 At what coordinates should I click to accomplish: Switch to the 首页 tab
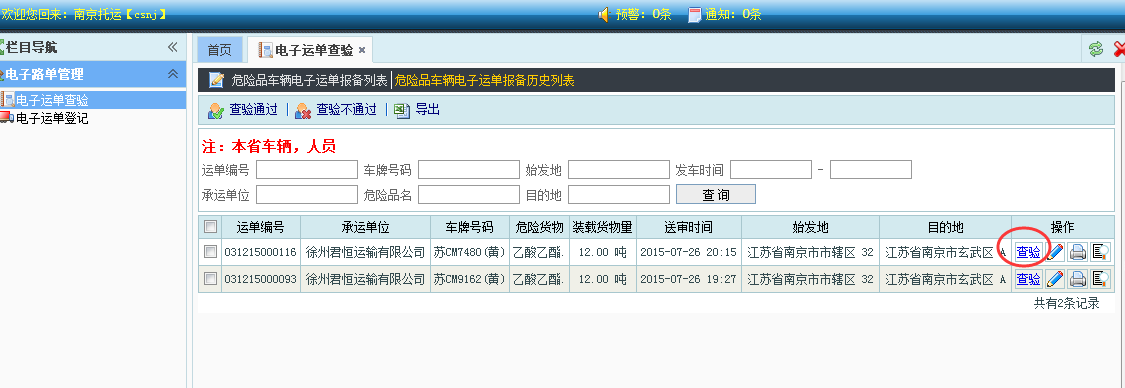(x=220, y=50)
